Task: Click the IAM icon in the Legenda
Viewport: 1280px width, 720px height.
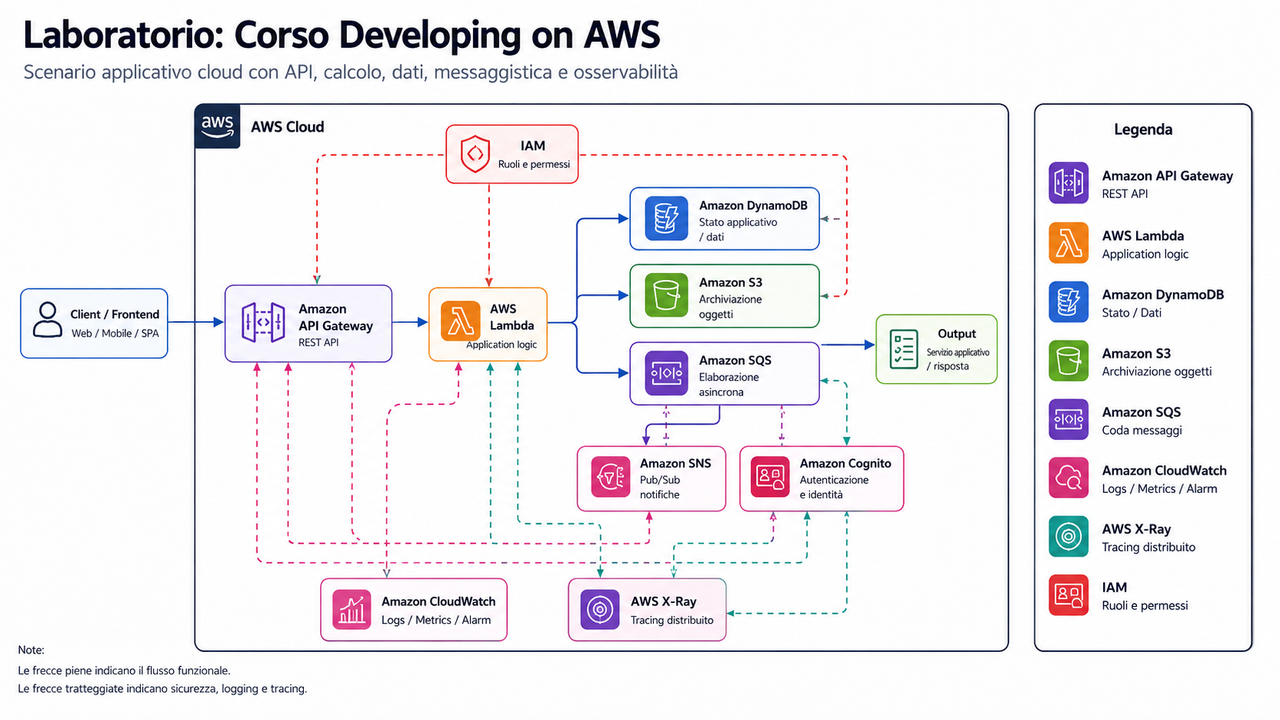Action: point(1069,595)
